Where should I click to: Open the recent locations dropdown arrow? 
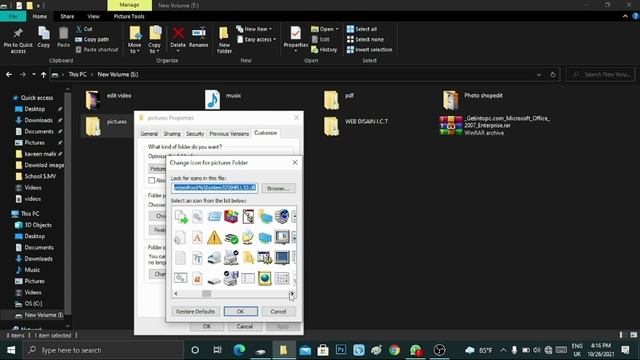click(33, 75)
